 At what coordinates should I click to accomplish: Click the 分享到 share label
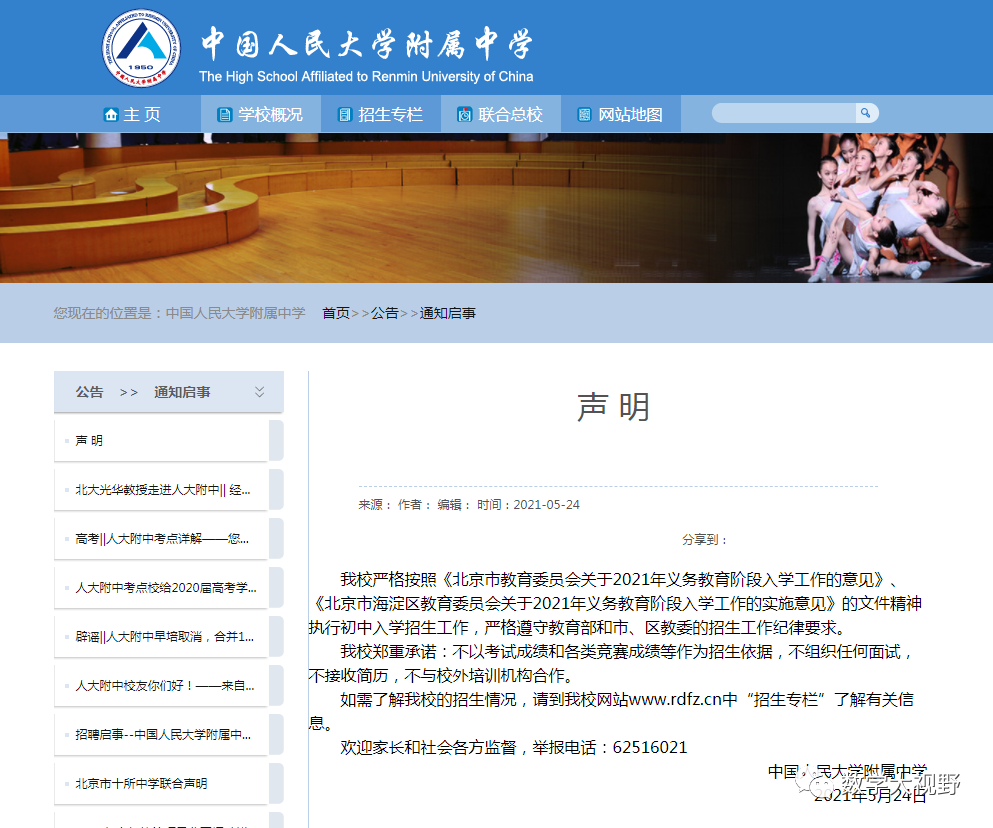click(x=704, y=540)
